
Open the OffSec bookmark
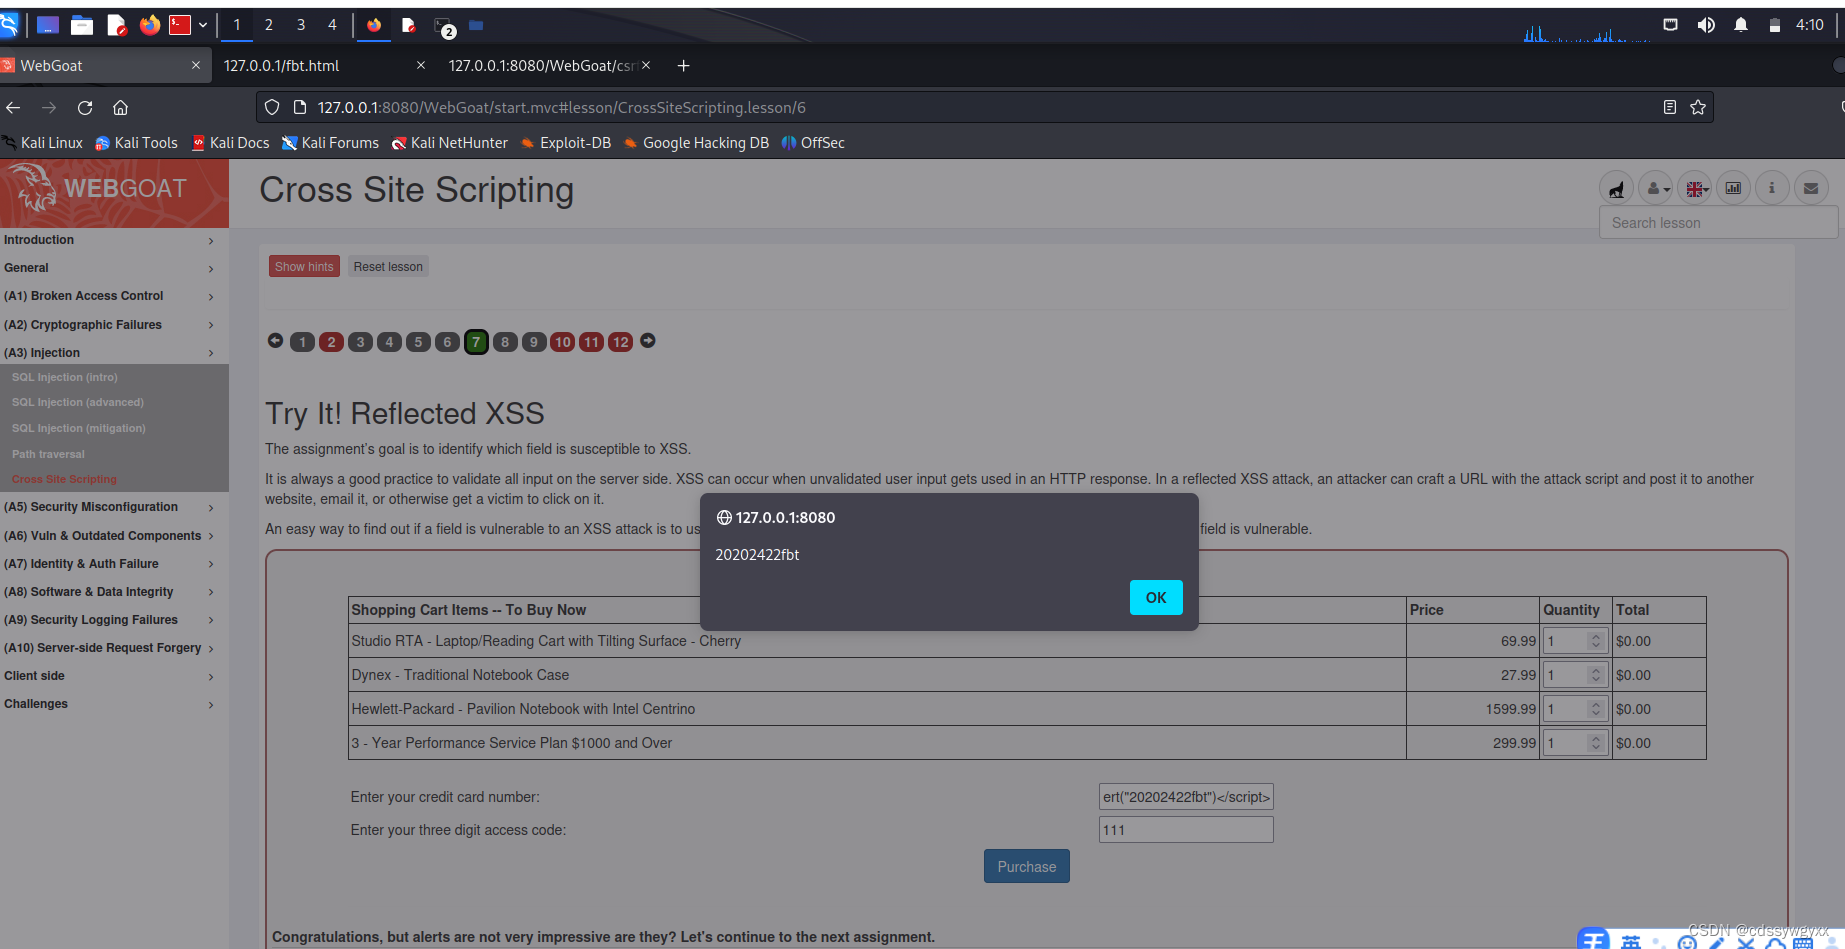(813, 143)
